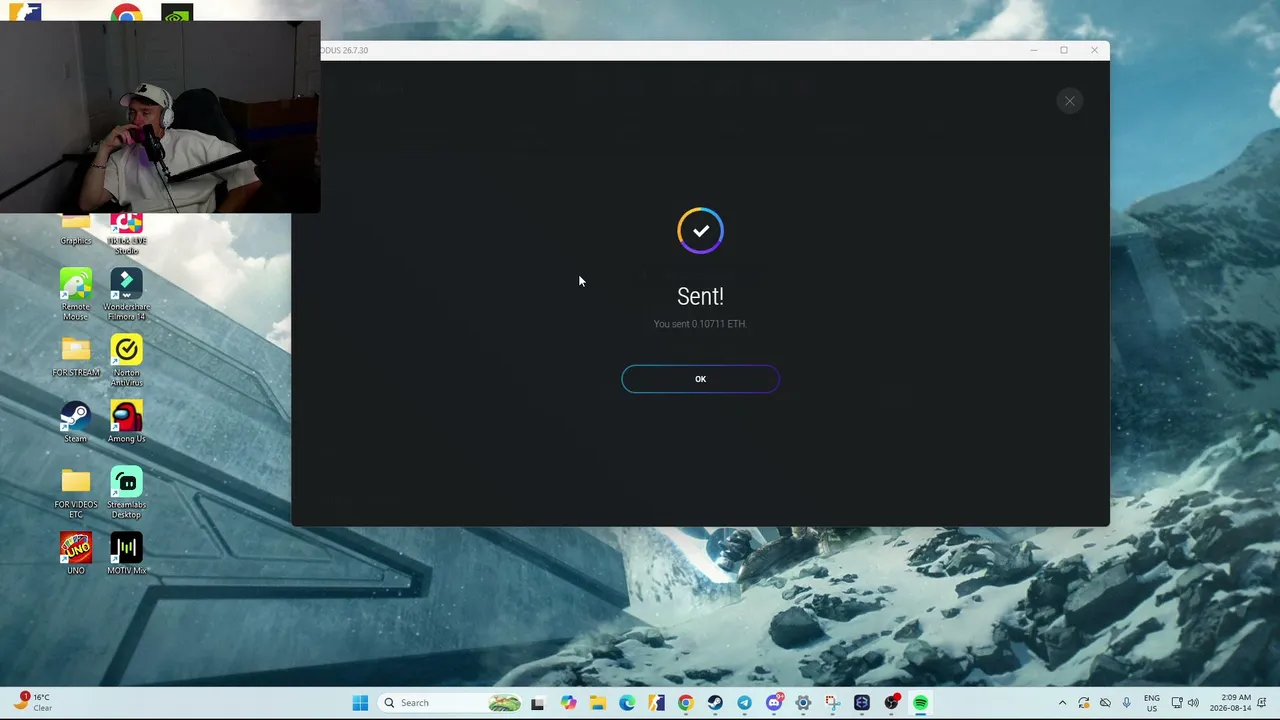Screen dimensions: 1280x720
Task: Open TikTok LIVE Studio desktop shortcut
Action: pyautogui.click(x=126, y=234)
